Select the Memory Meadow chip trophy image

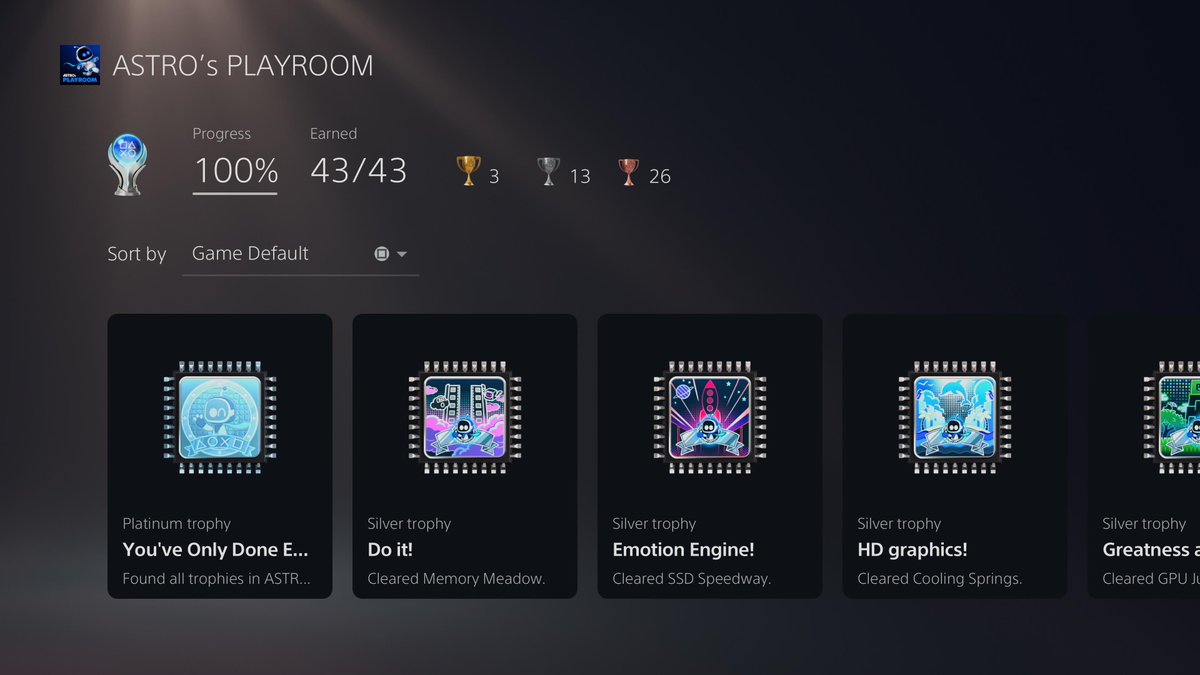[x=465, y=417]
